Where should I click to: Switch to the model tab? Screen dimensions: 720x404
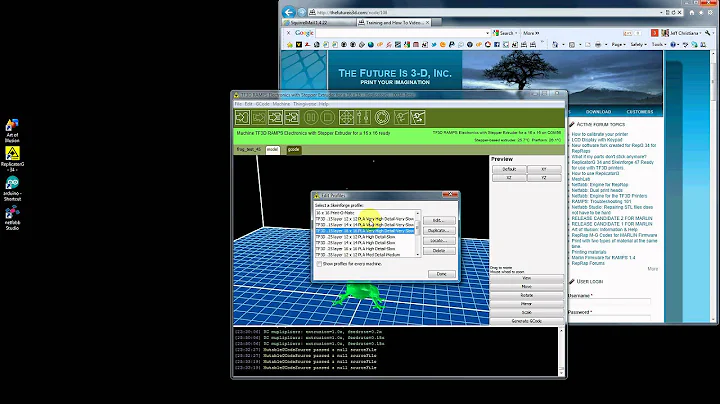(272, 150)
